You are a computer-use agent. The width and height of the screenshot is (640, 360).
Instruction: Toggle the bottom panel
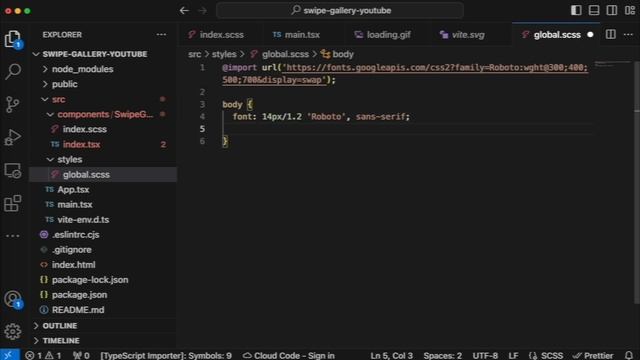tap(594, 10)
